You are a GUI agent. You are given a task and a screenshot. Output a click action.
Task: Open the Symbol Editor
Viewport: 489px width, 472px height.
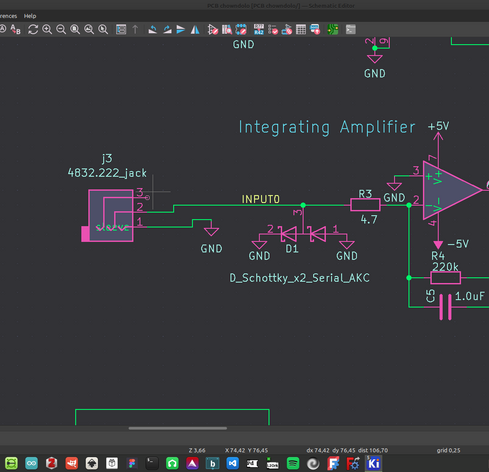213,29
